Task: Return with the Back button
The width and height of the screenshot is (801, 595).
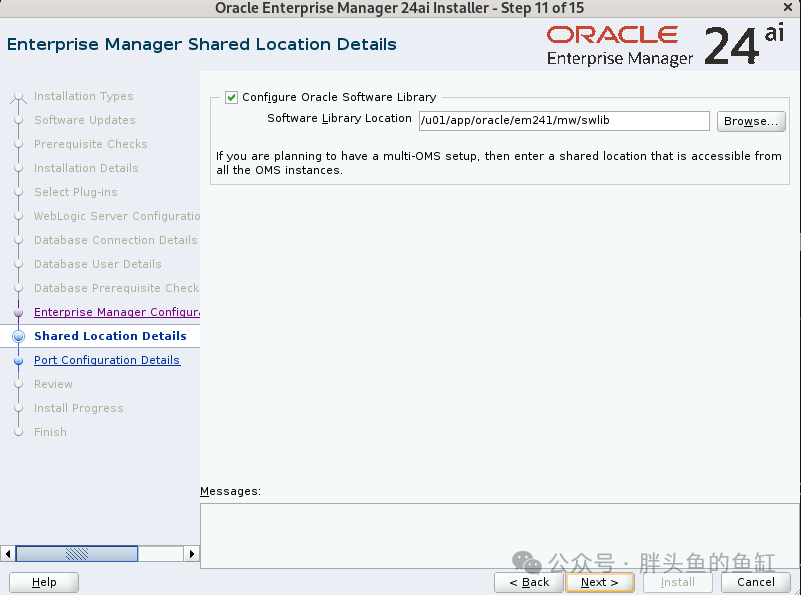Action: click(529, 582)
